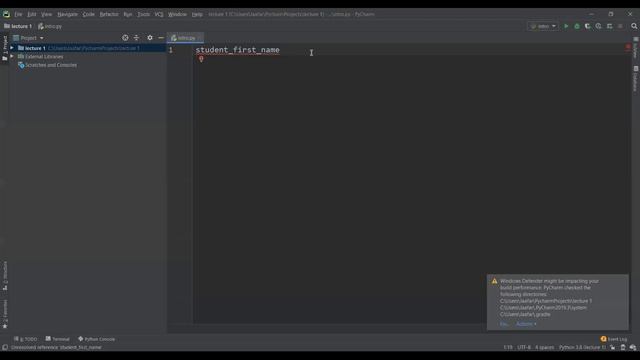
Task: Open the UTF-8 encoding selector in status bar
Action: pos(524,347)
